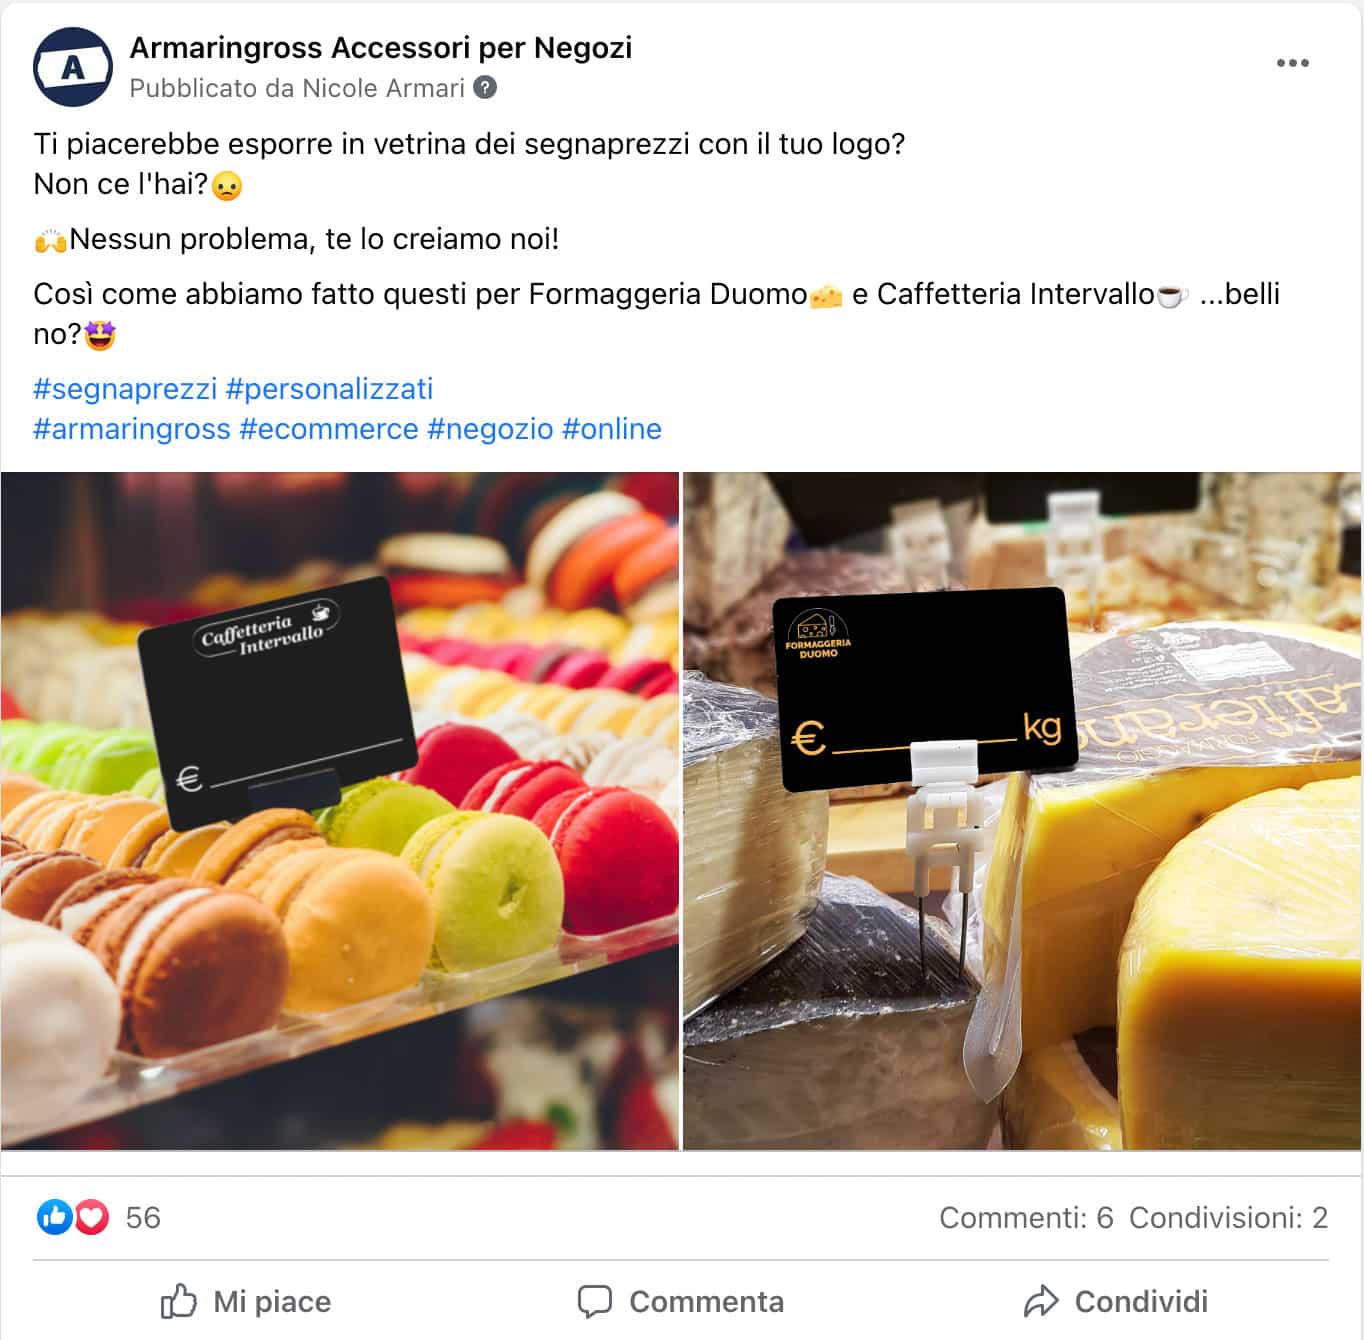Open the Armaringross page profile picture
Screen dimensions: 1364x1340
point(73,67)
